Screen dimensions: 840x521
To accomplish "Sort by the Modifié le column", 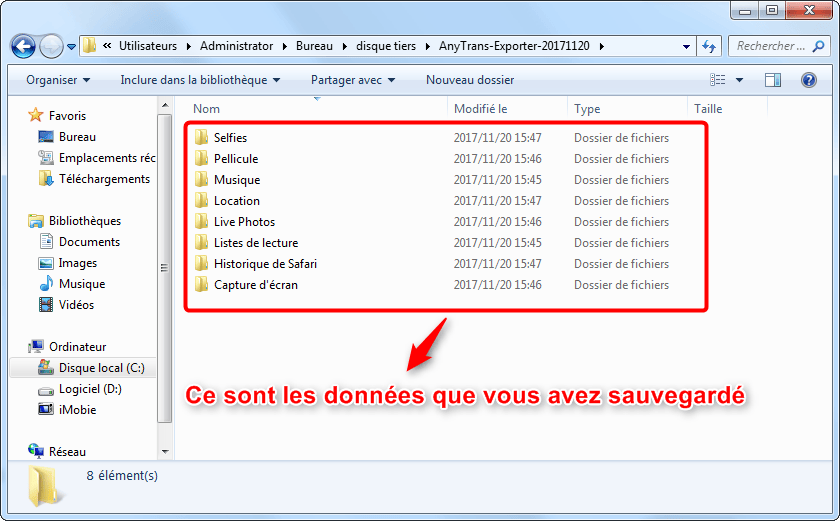I will pos(481,109).
